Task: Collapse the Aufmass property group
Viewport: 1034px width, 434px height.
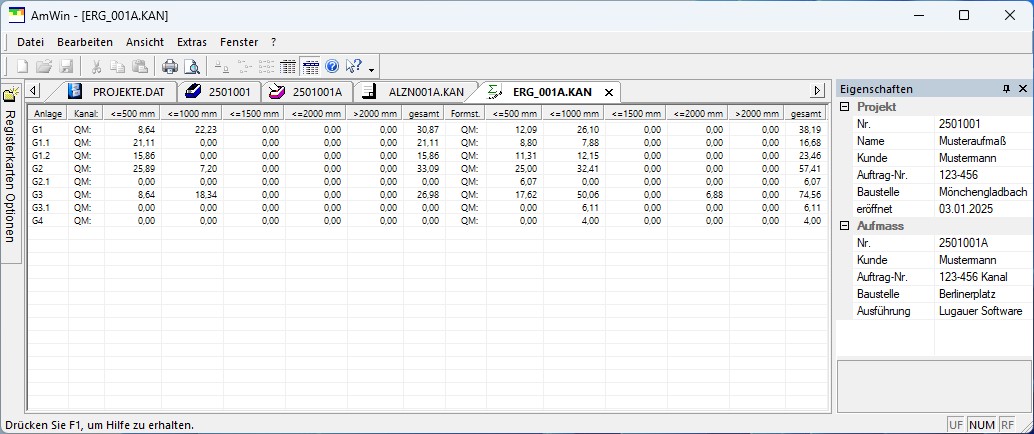Action: (x=844, y=226)
